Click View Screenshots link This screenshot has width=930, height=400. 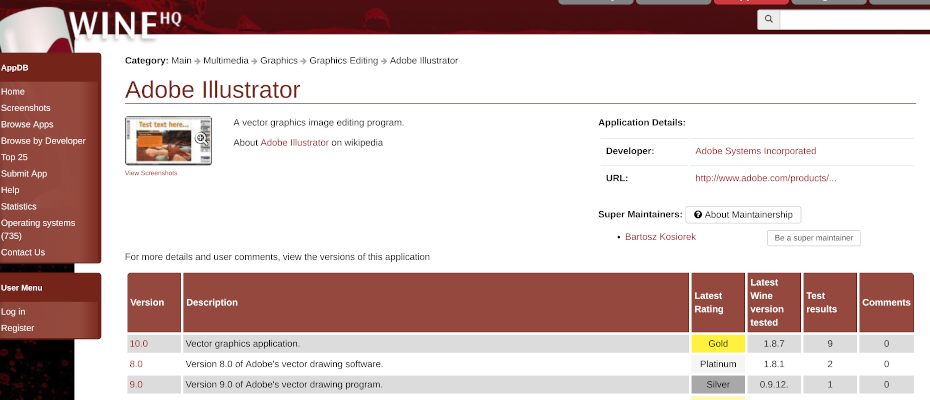151,173
